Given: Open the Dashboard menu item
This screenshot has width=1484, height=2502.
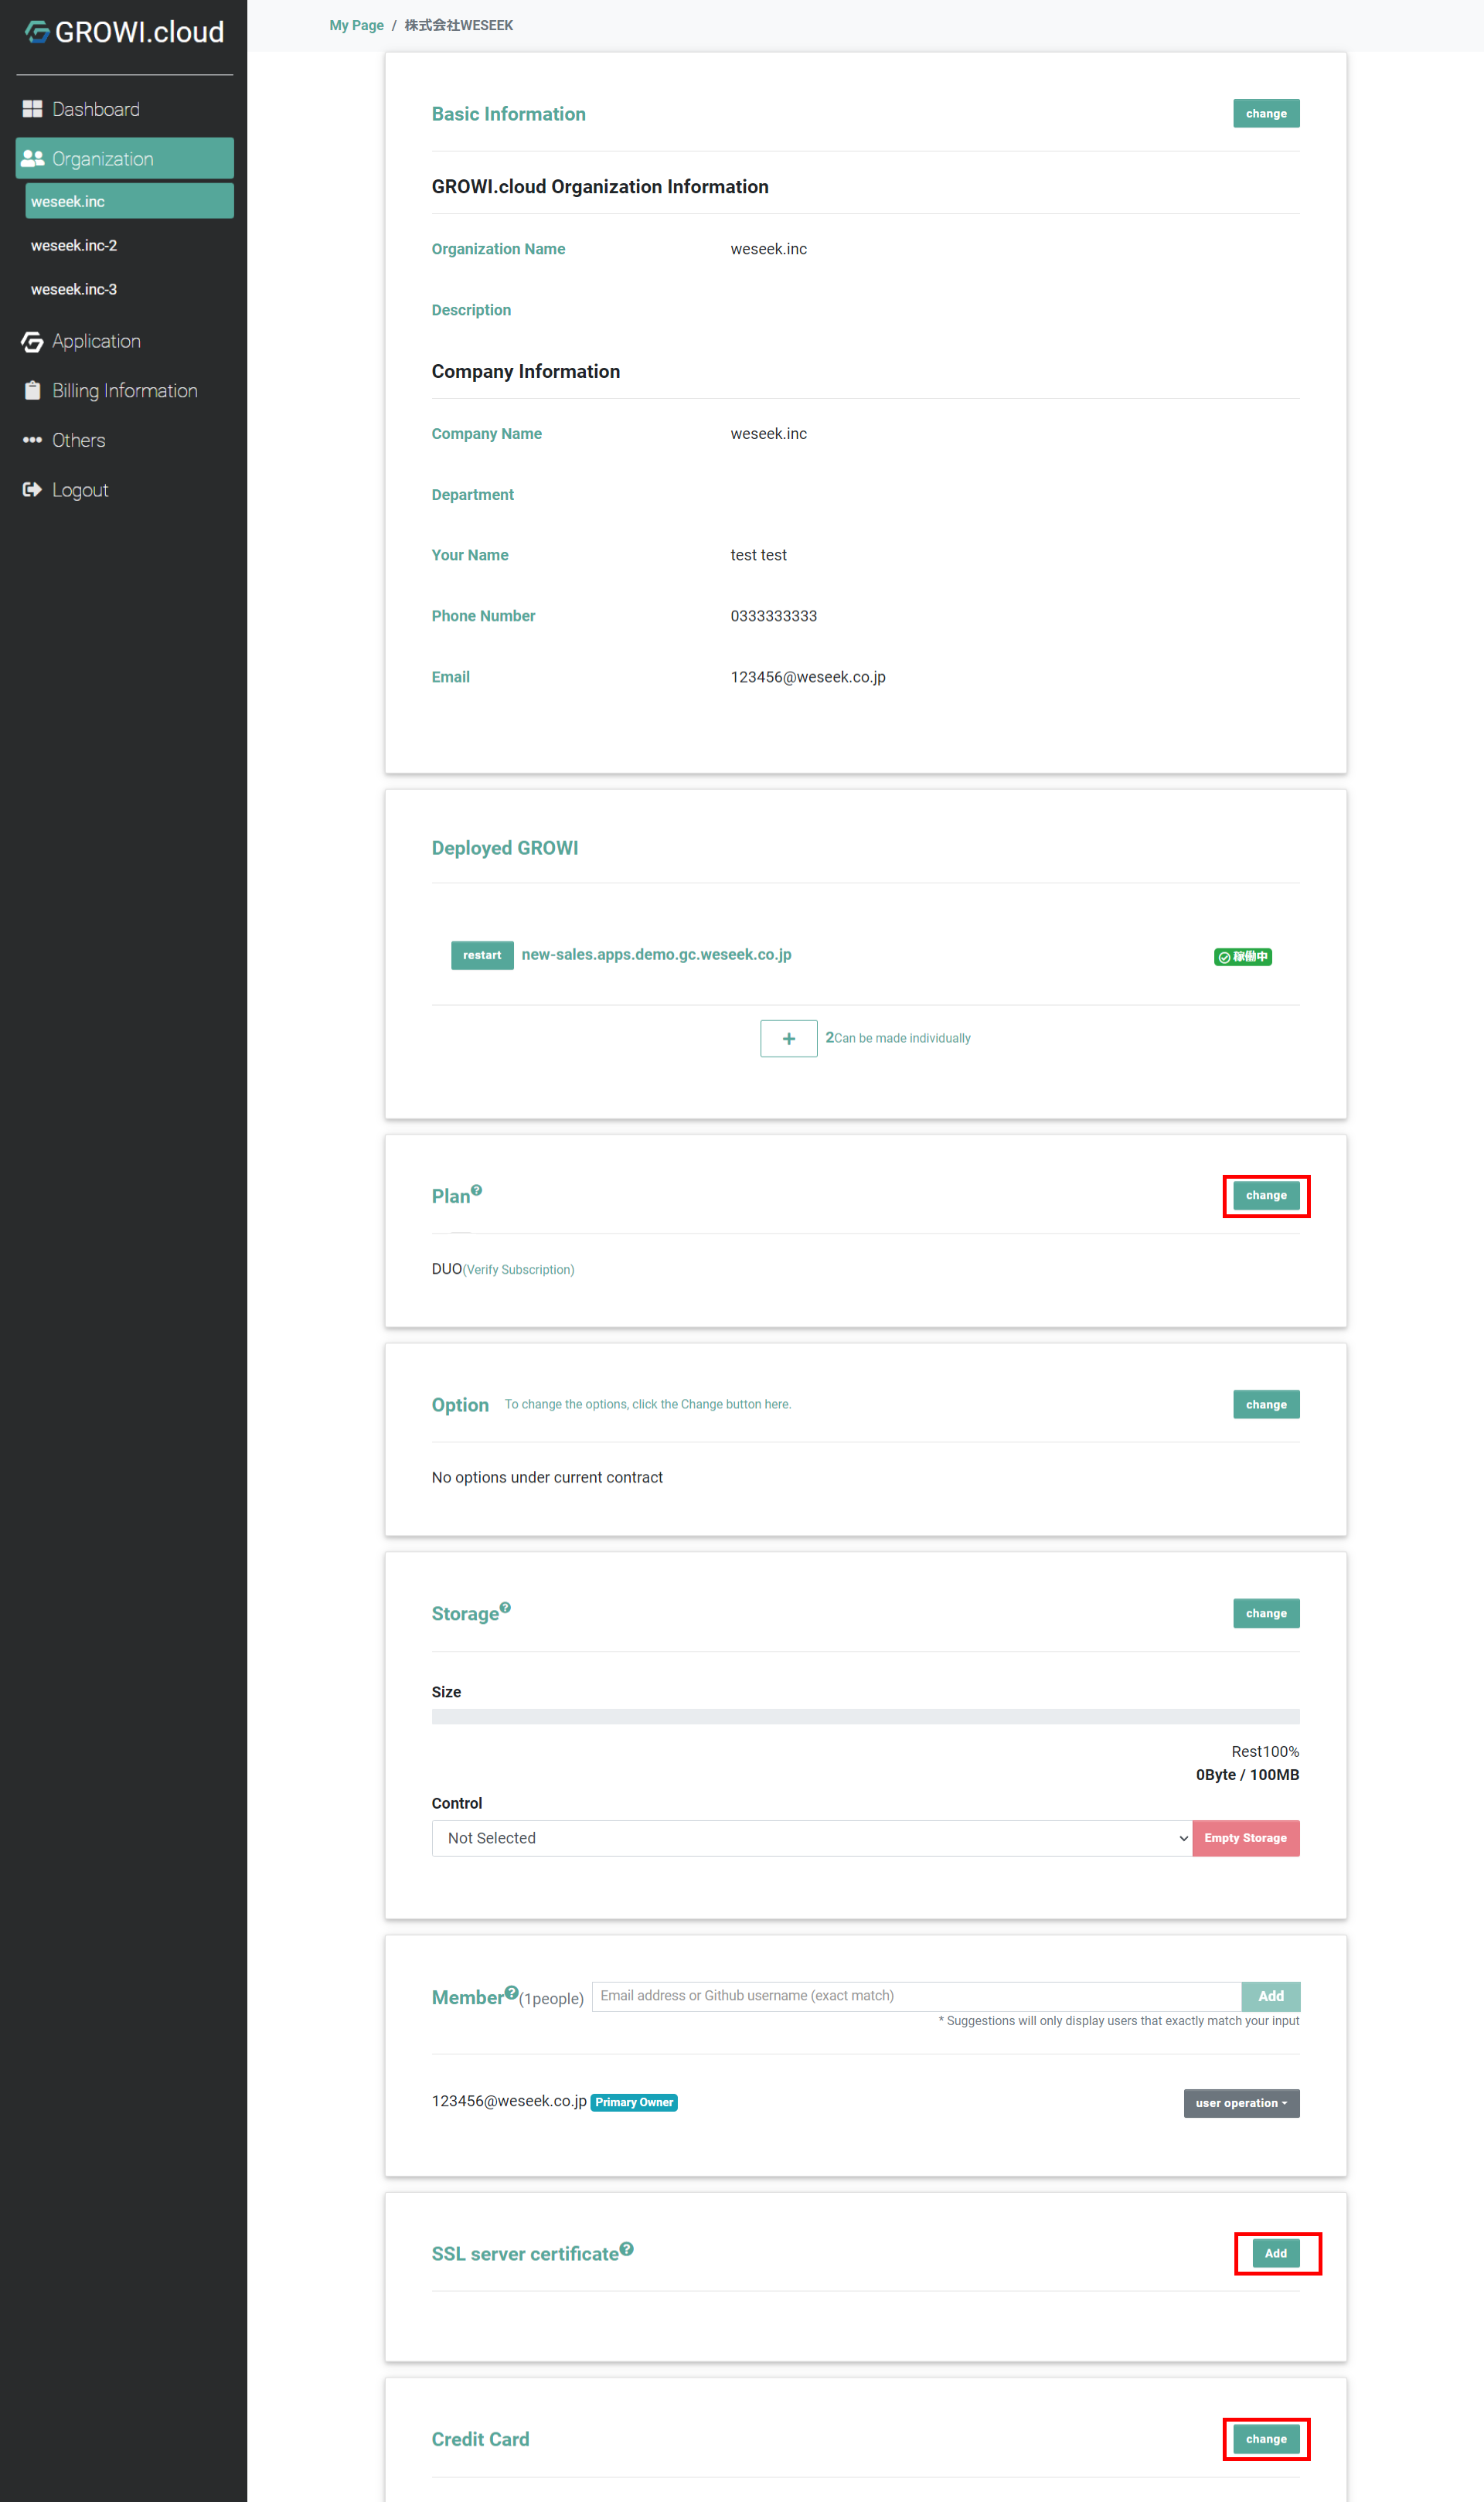Looking at the screenshot, I should pos(124,109).
